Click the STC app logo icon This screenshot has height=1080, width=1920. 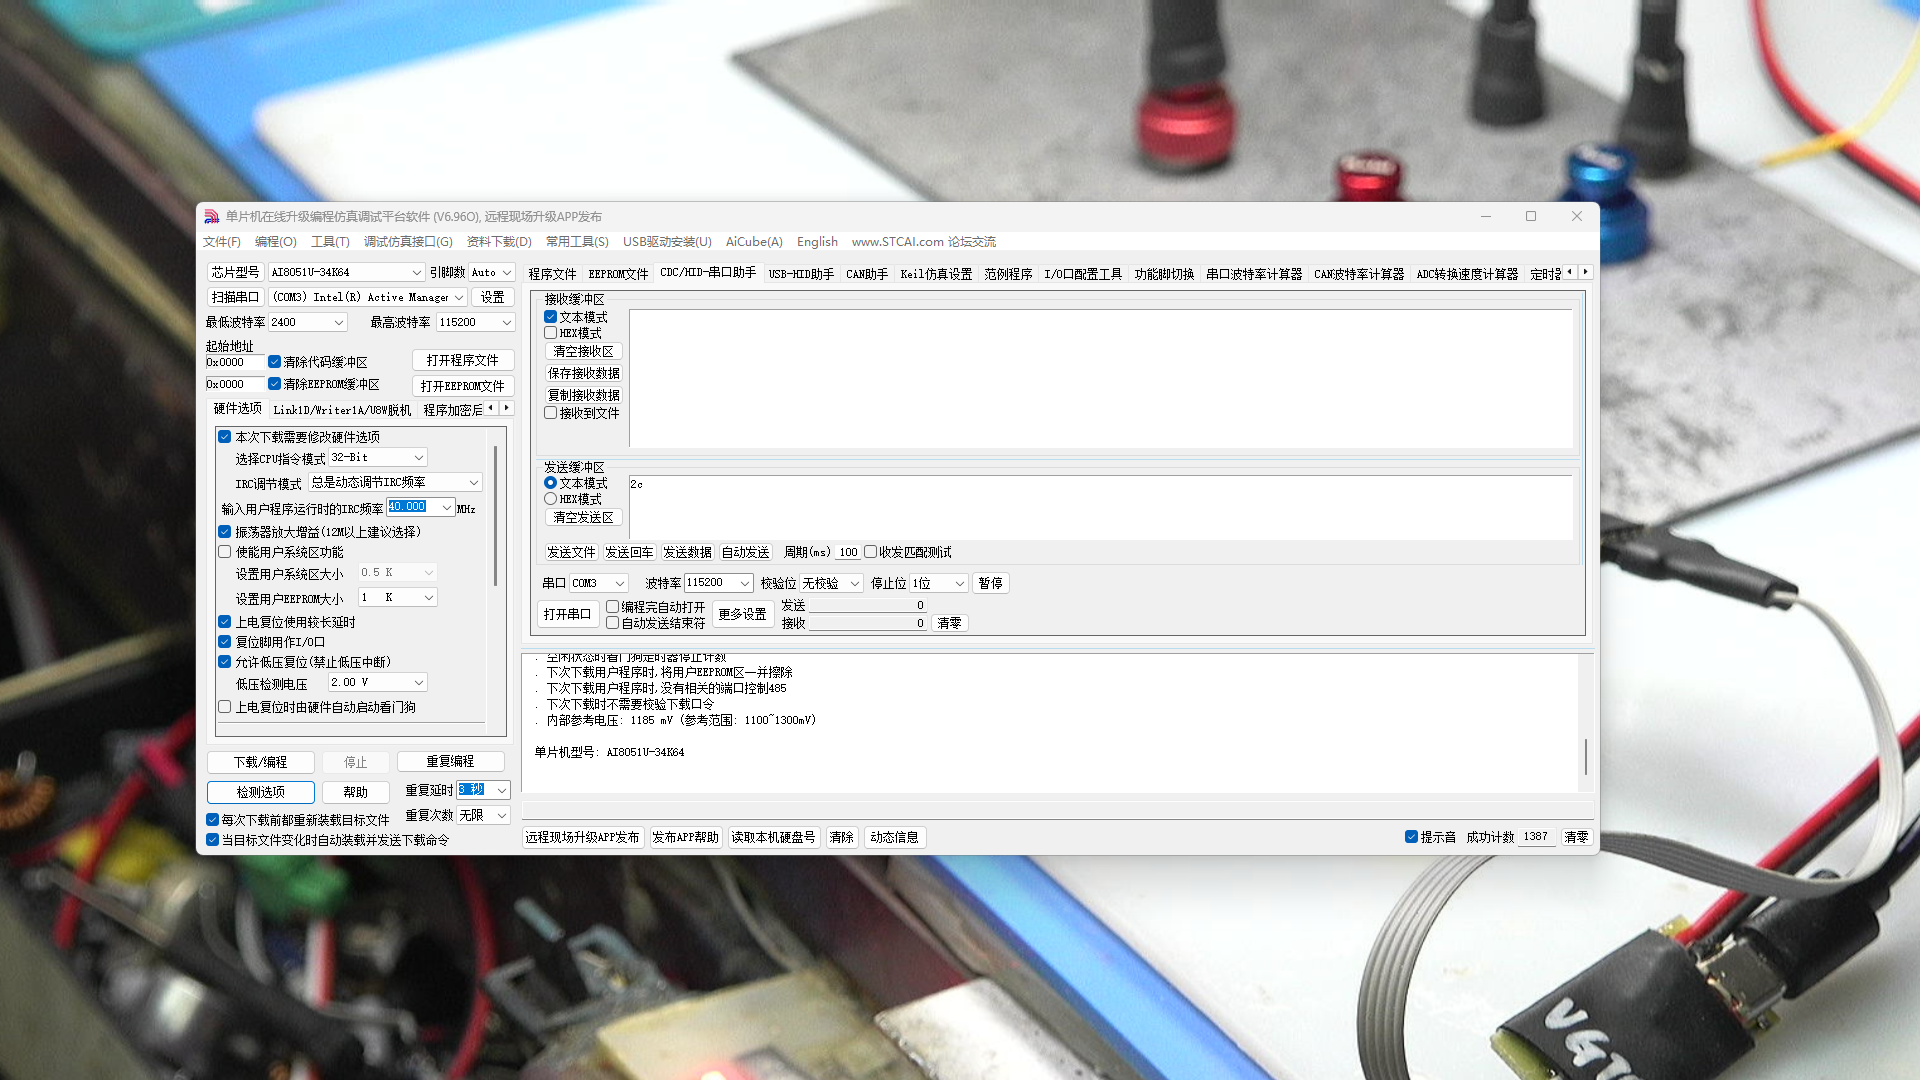[x=211, y=216]
